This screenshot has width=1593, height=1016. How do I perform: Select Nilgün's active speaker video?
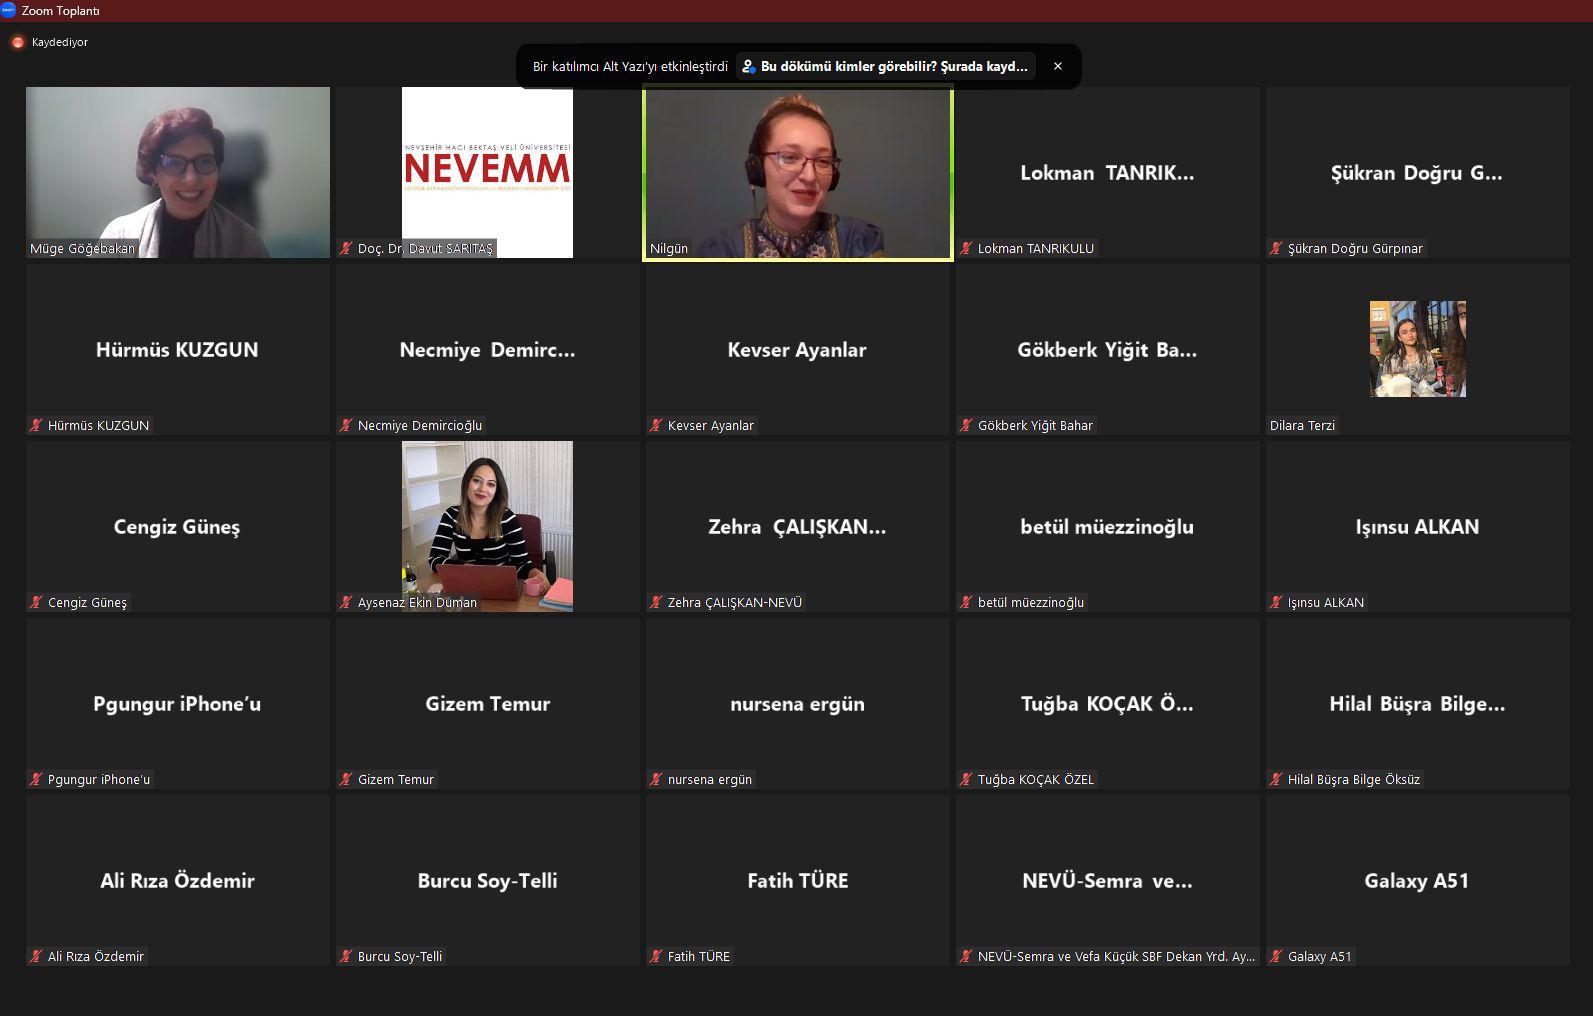[x=797, y=172]
